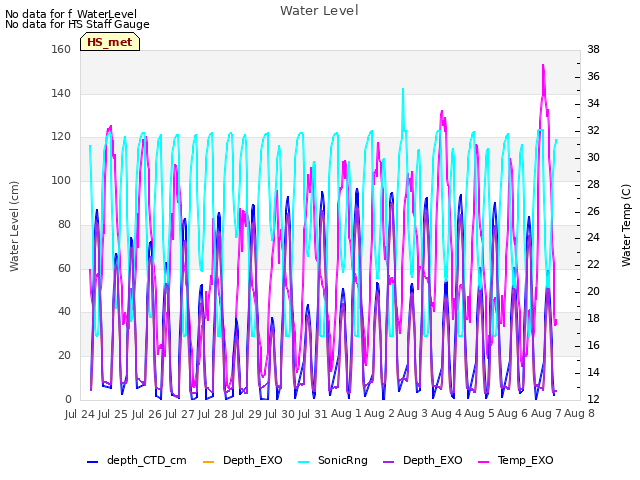
Task: Toggle orange Depth_EXO legend label
Action: tap(253, 460)
